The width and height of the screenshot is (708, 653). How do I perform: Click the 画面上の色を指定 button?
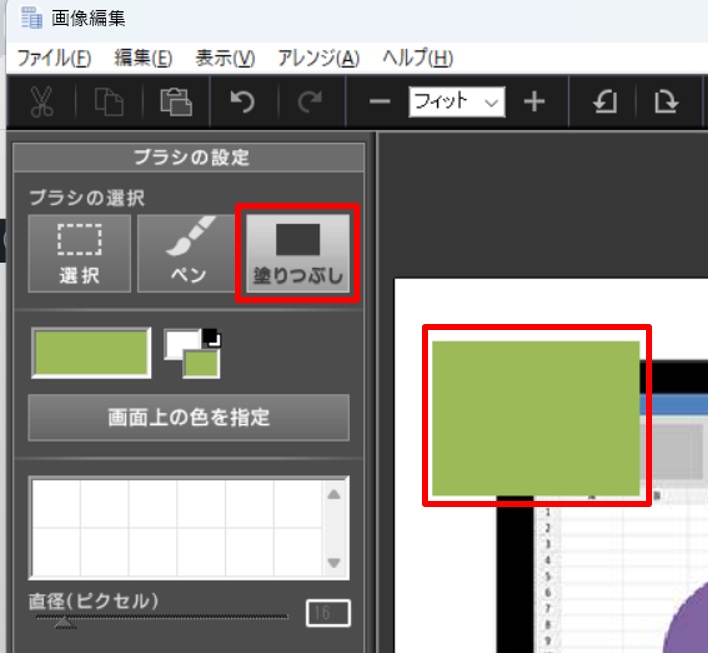(189, 418)
